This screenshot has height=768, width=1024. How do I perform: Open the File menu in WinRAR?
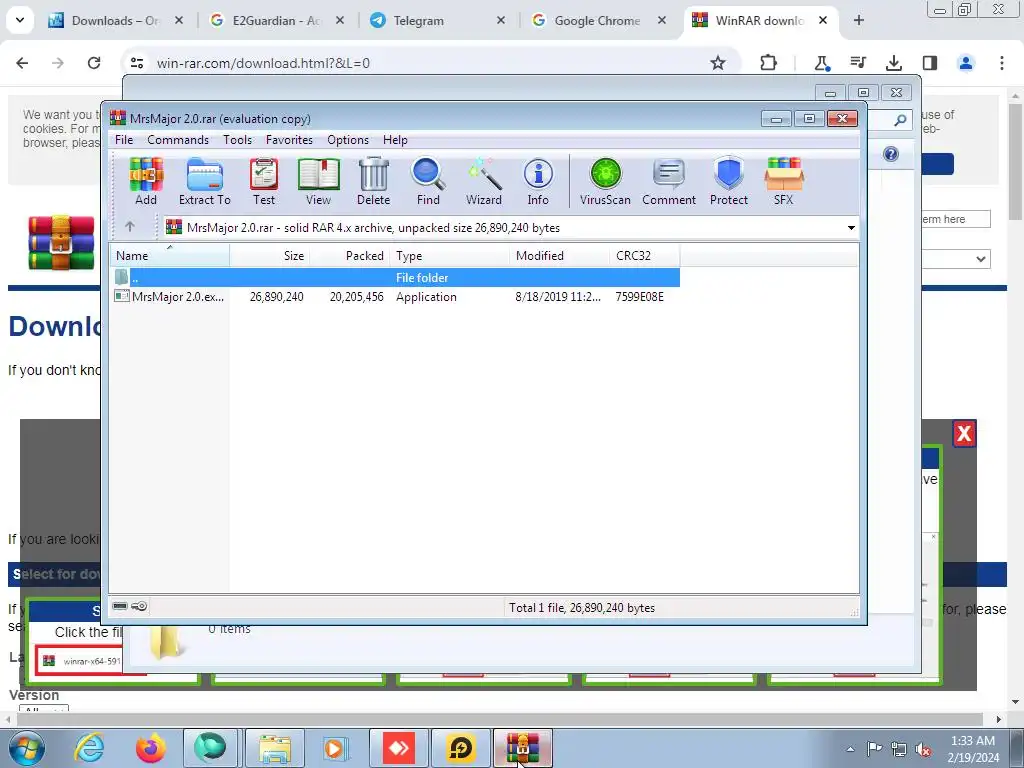point(124,140)
